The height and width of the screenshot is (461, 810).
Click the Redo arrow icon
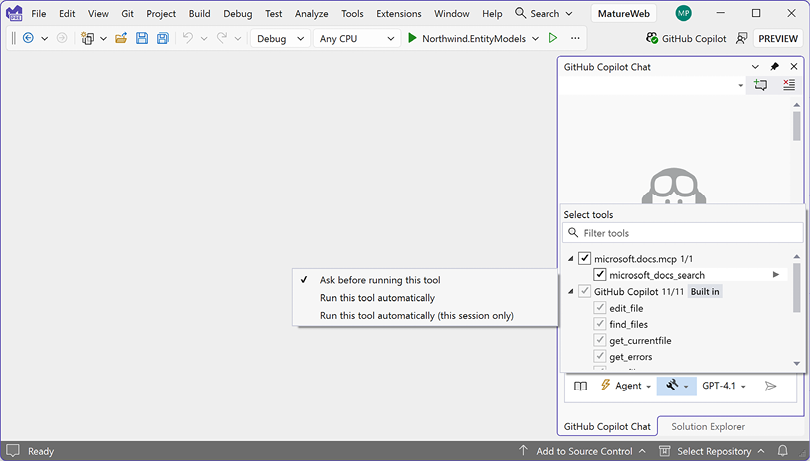(x=222, y=38)
